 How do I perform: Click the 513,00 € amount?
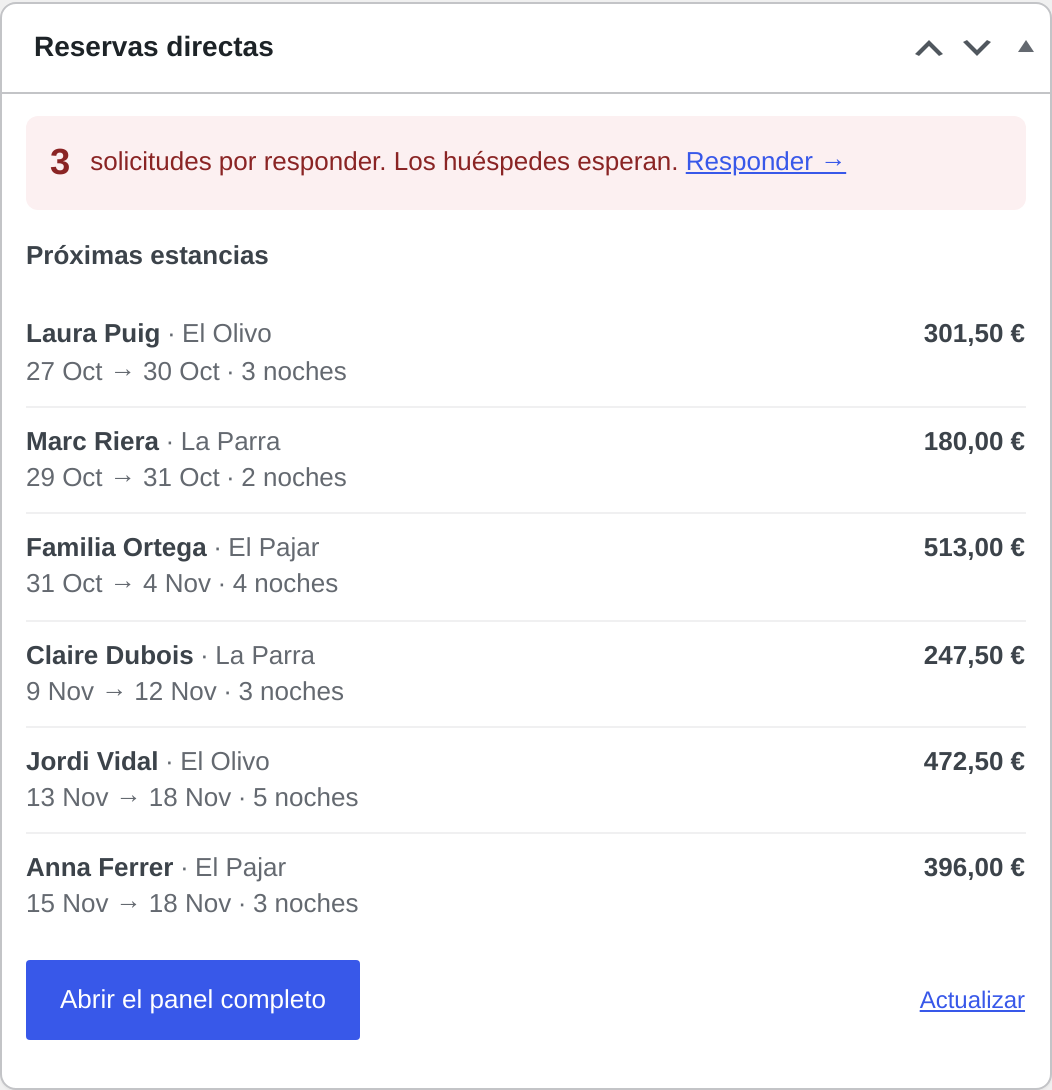click(x=973, y=547)
